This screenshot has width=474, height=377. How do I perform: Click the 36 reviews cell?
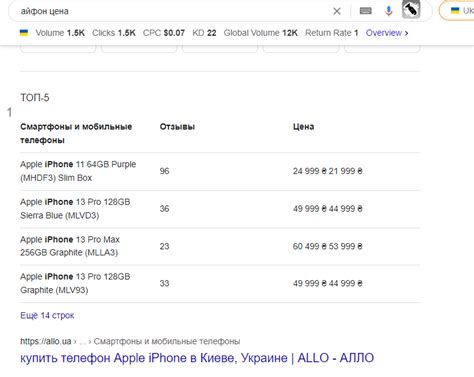point(164,209)
